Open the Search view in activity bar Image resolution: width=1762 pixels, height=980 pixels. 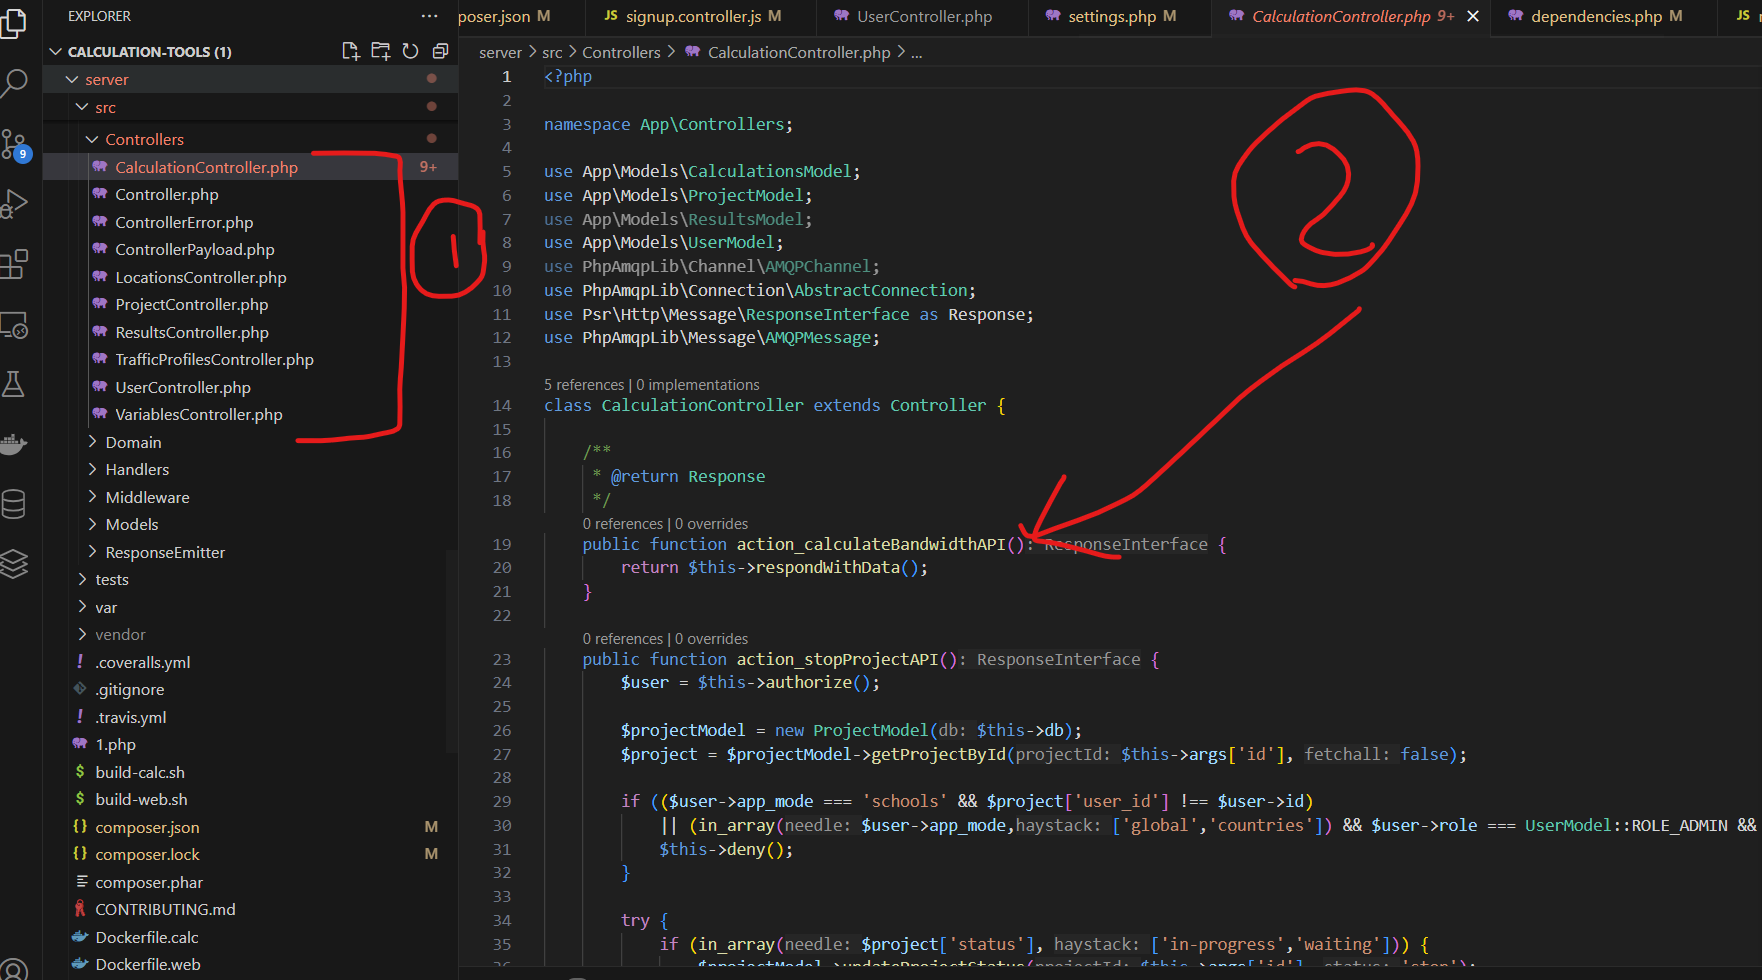[x=14, y=83]
